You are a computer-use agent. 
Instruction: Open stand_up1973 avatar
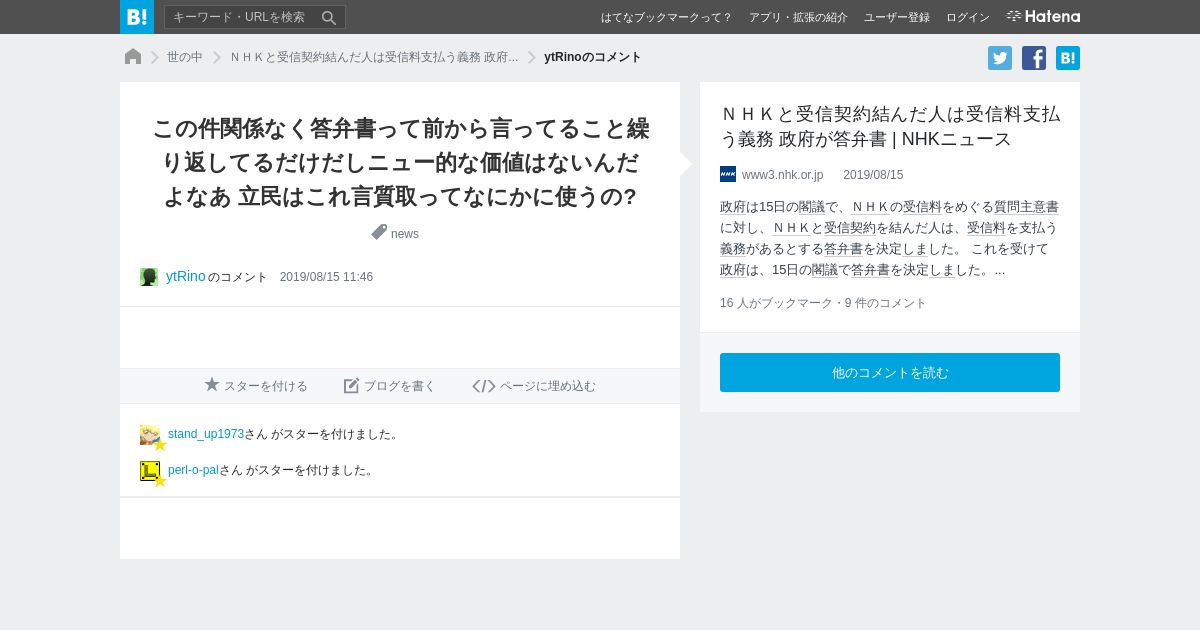[x=150, y=435]
